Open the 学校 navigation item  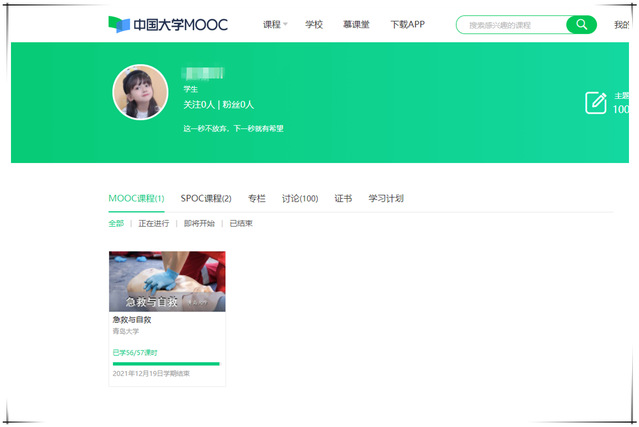pos(314,24)
